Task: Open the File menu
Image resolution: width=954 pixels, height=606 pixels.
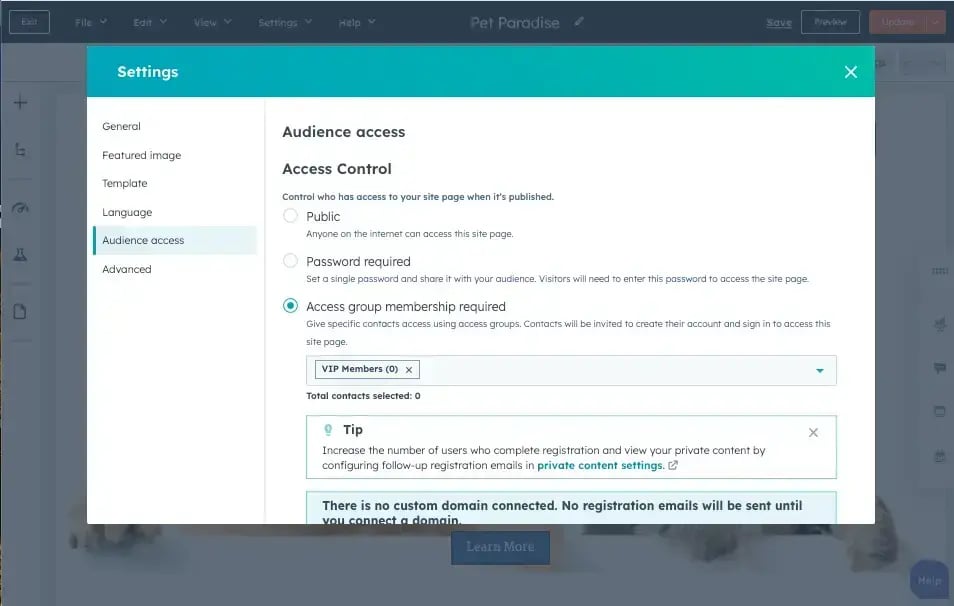Action: [91, 23]
